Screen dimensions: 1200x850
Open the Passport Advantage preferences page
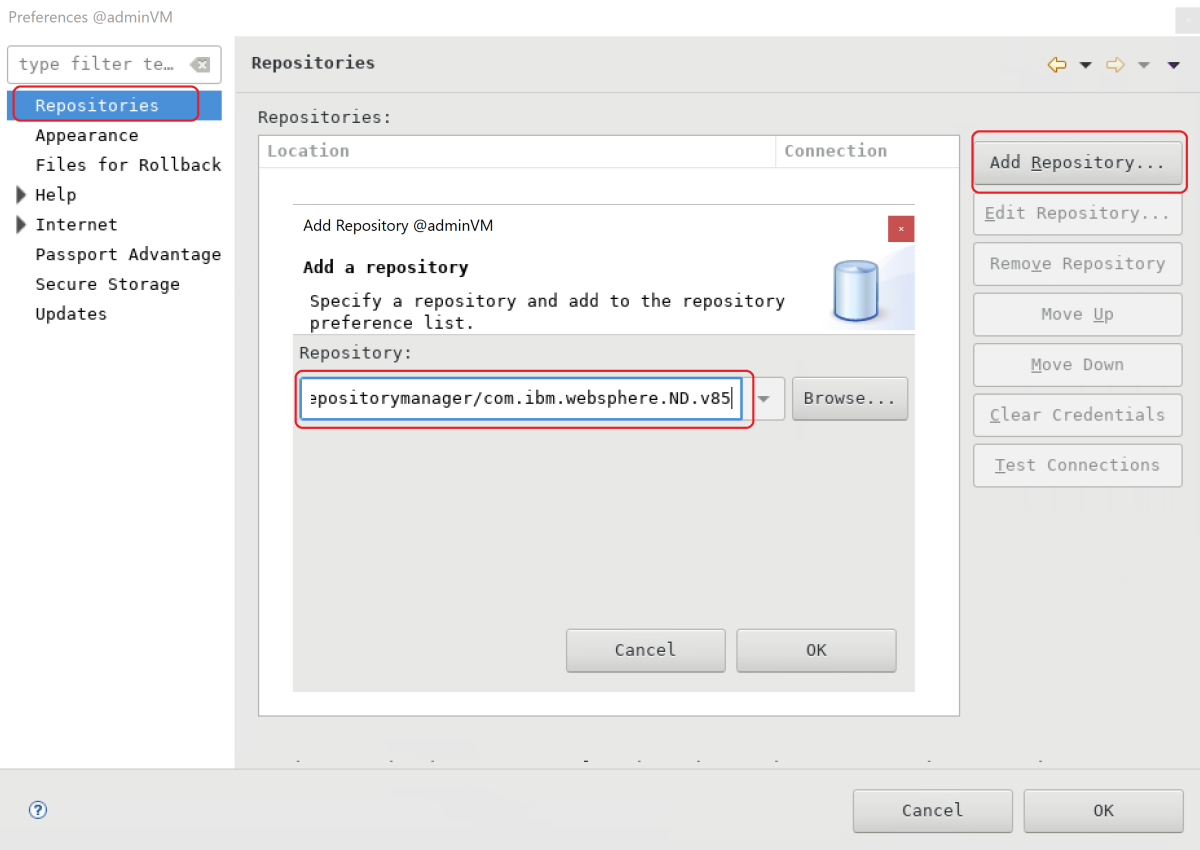coord(128,254)
